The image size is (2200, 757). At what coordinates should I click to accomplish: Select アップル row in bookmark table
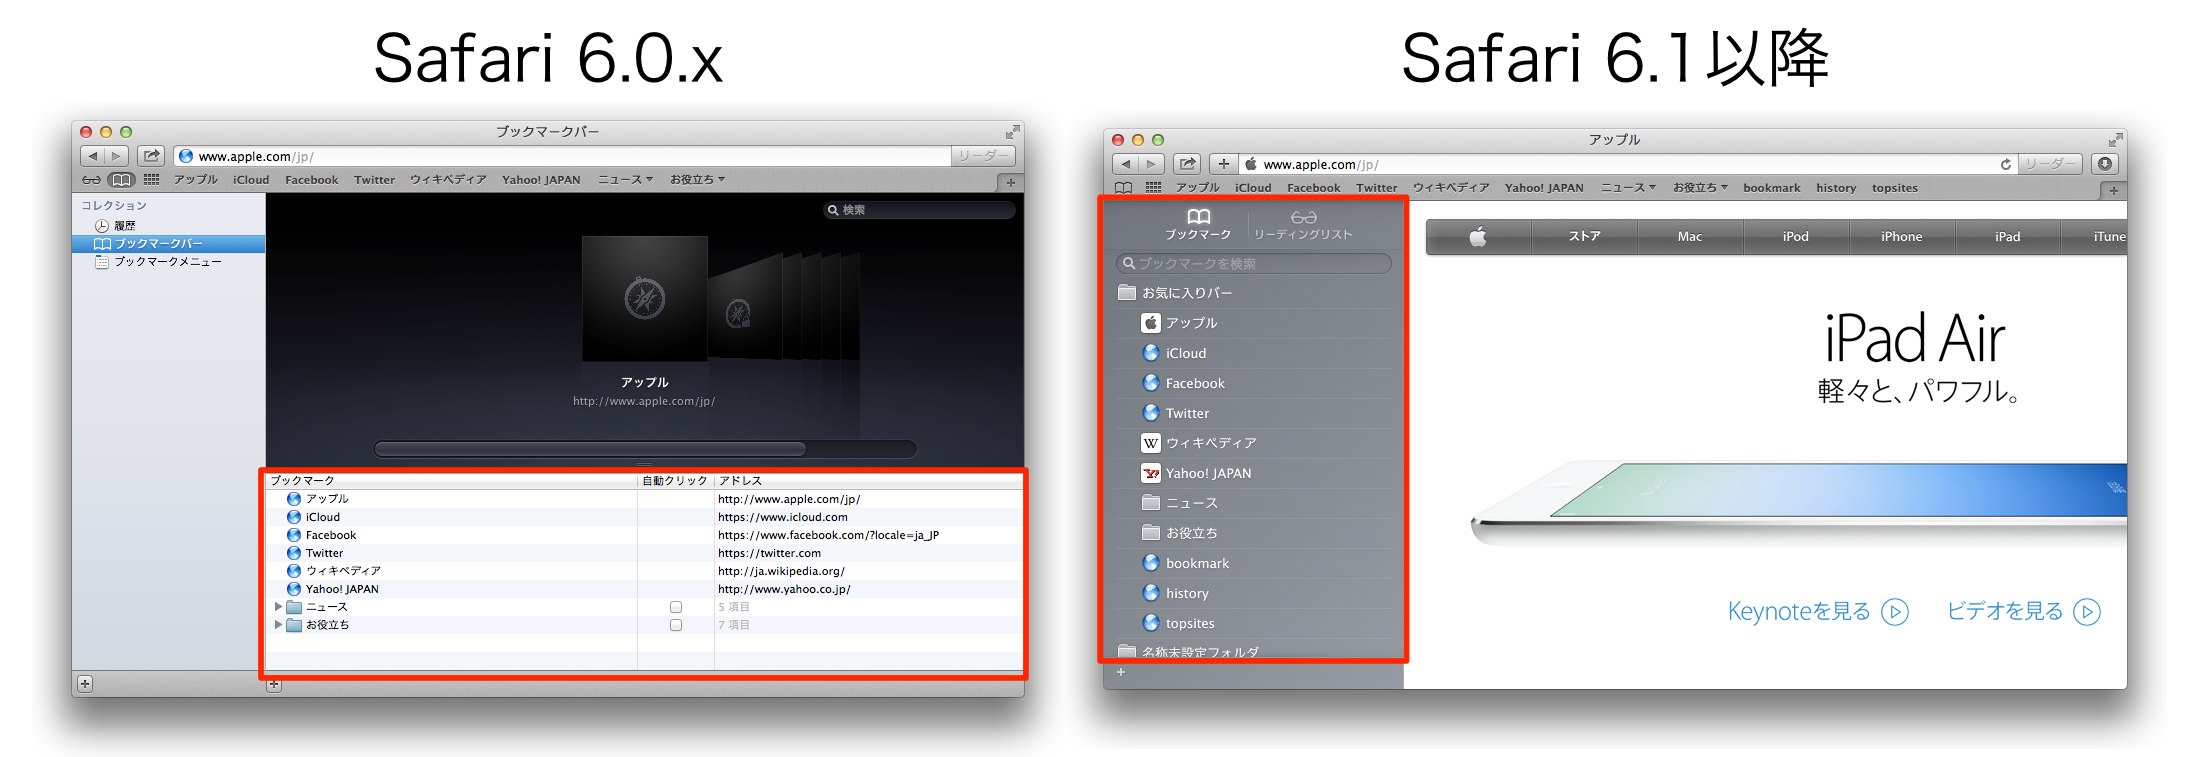click(x=645, y=499)
